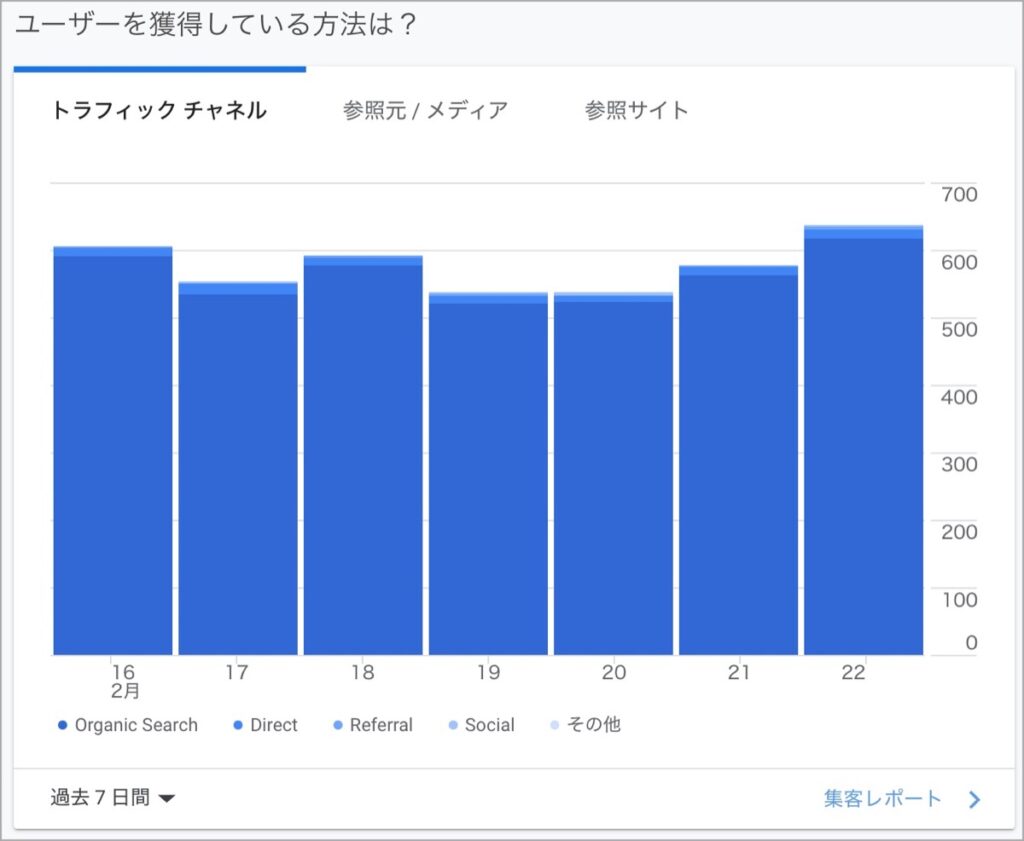1024x841 pixels.
Task: Select the その他 legend label
Action: click(x=593, y=725)
